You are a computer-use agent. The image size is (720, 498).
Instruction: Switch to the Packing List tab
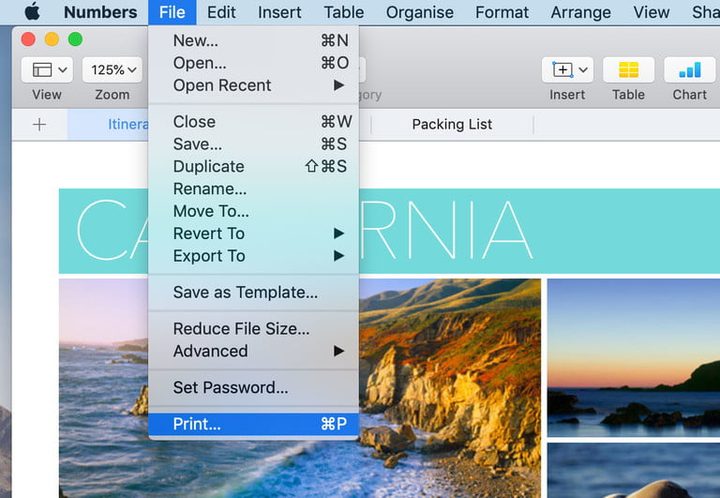452,124
